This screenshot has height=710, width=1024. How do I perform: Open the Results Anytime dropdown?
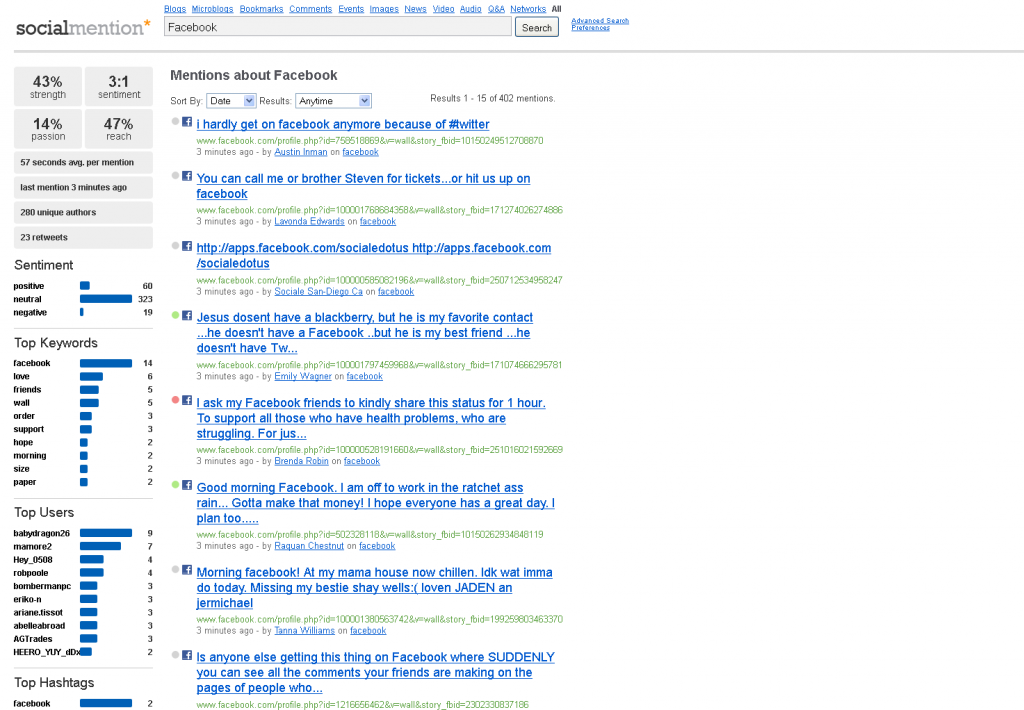334,101
